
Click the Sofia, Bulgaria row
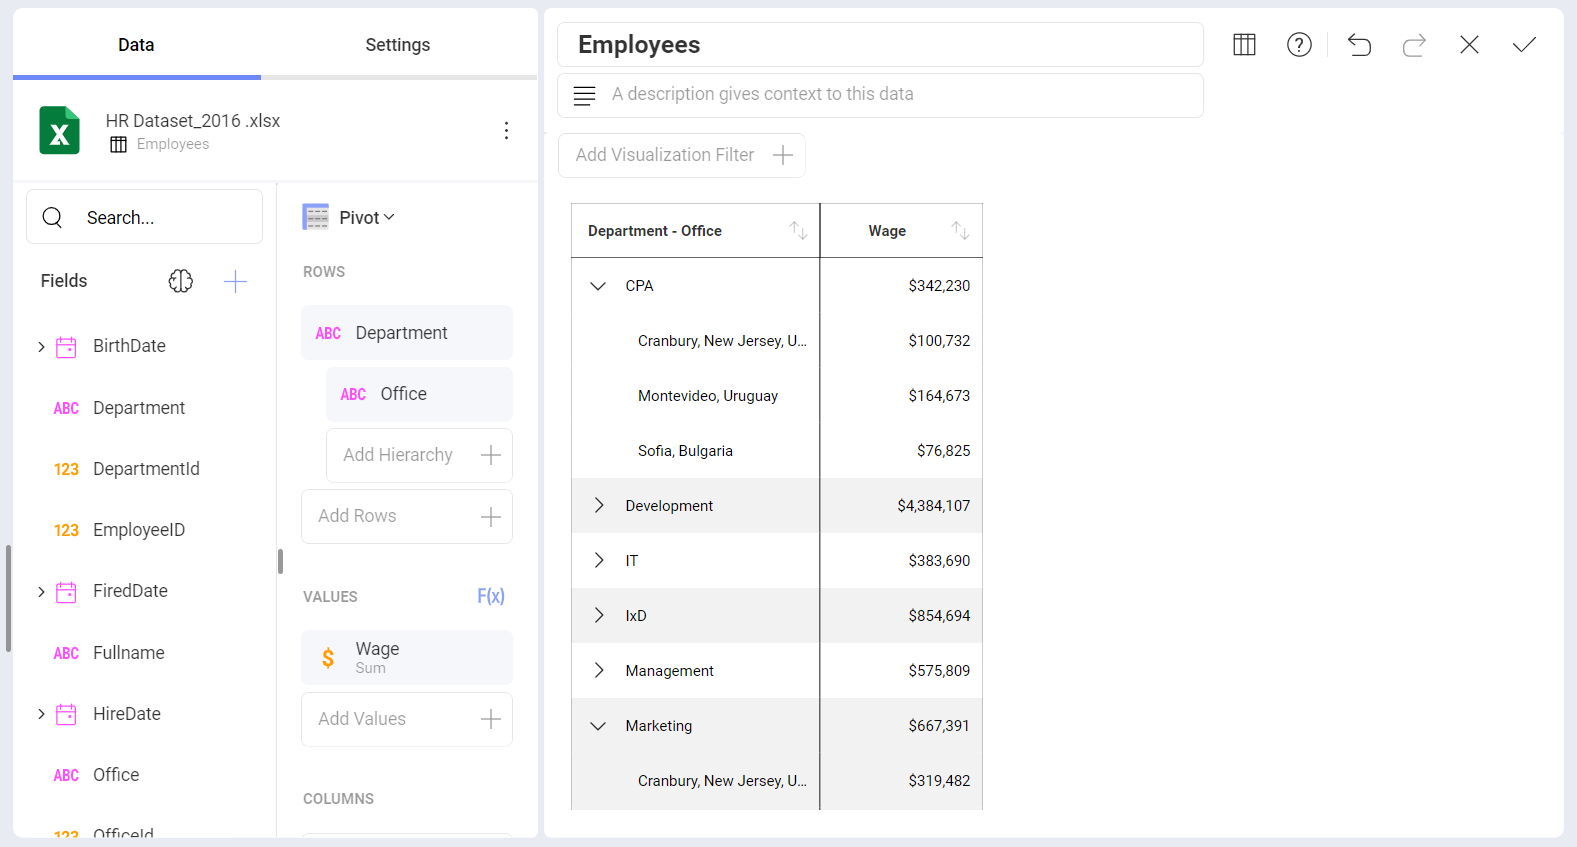(777, 451)
